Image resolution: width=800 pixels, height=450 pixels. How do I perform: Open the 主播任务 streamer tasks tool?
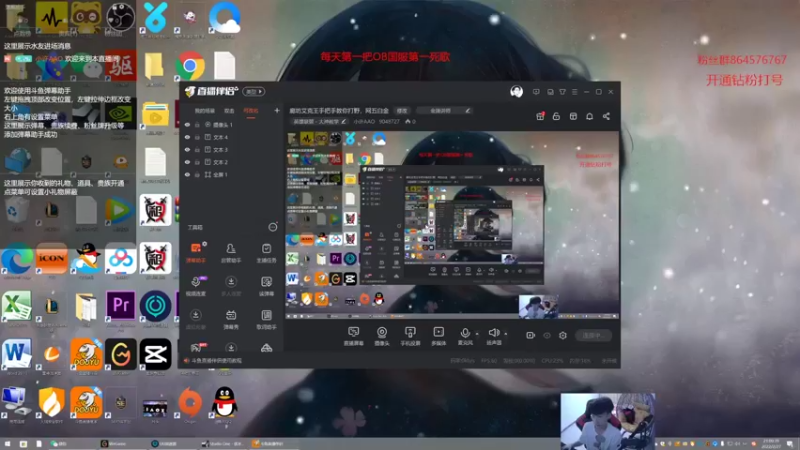pos(266,252)
